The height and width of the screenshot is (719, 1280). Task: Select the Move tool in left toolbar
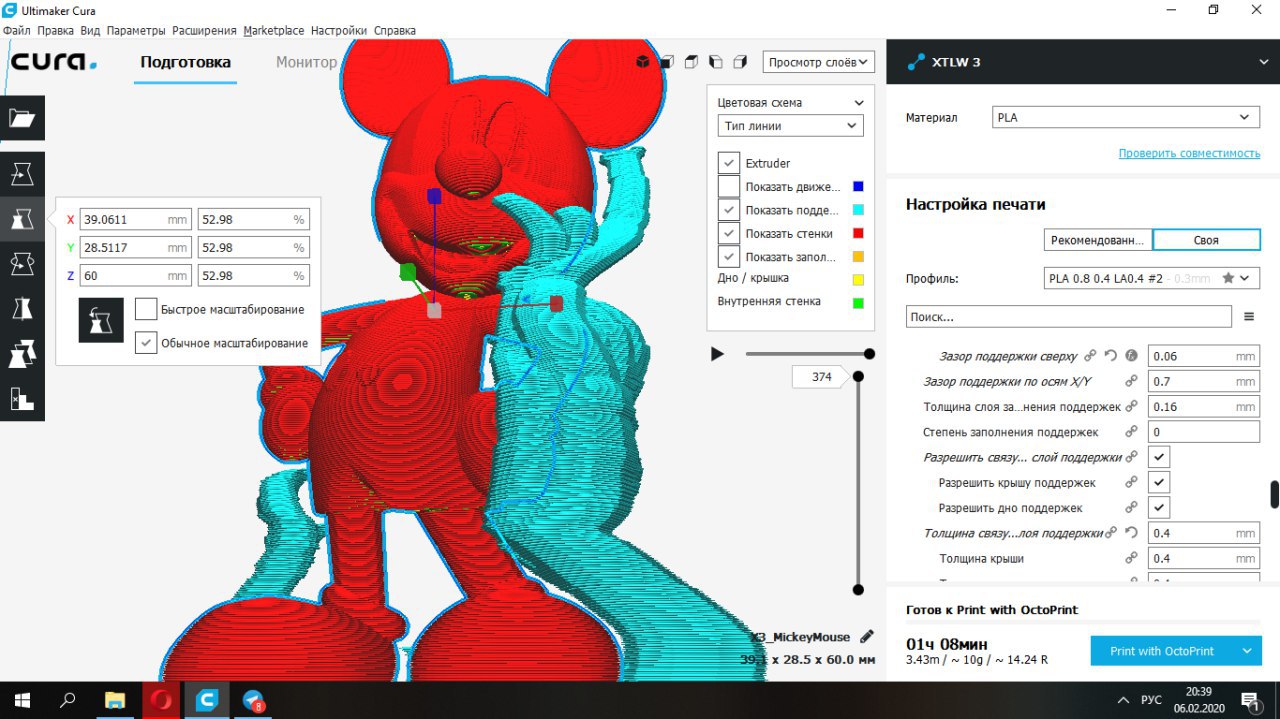pos(22,174)
